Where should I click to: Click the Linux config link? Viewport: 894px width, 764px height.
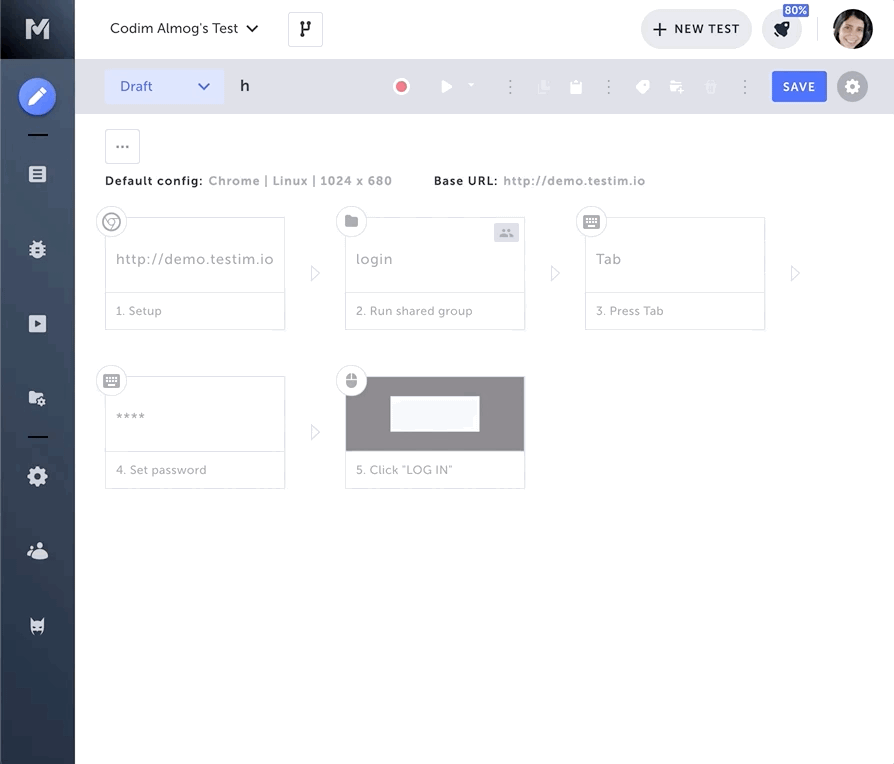[x=290, y=181]
